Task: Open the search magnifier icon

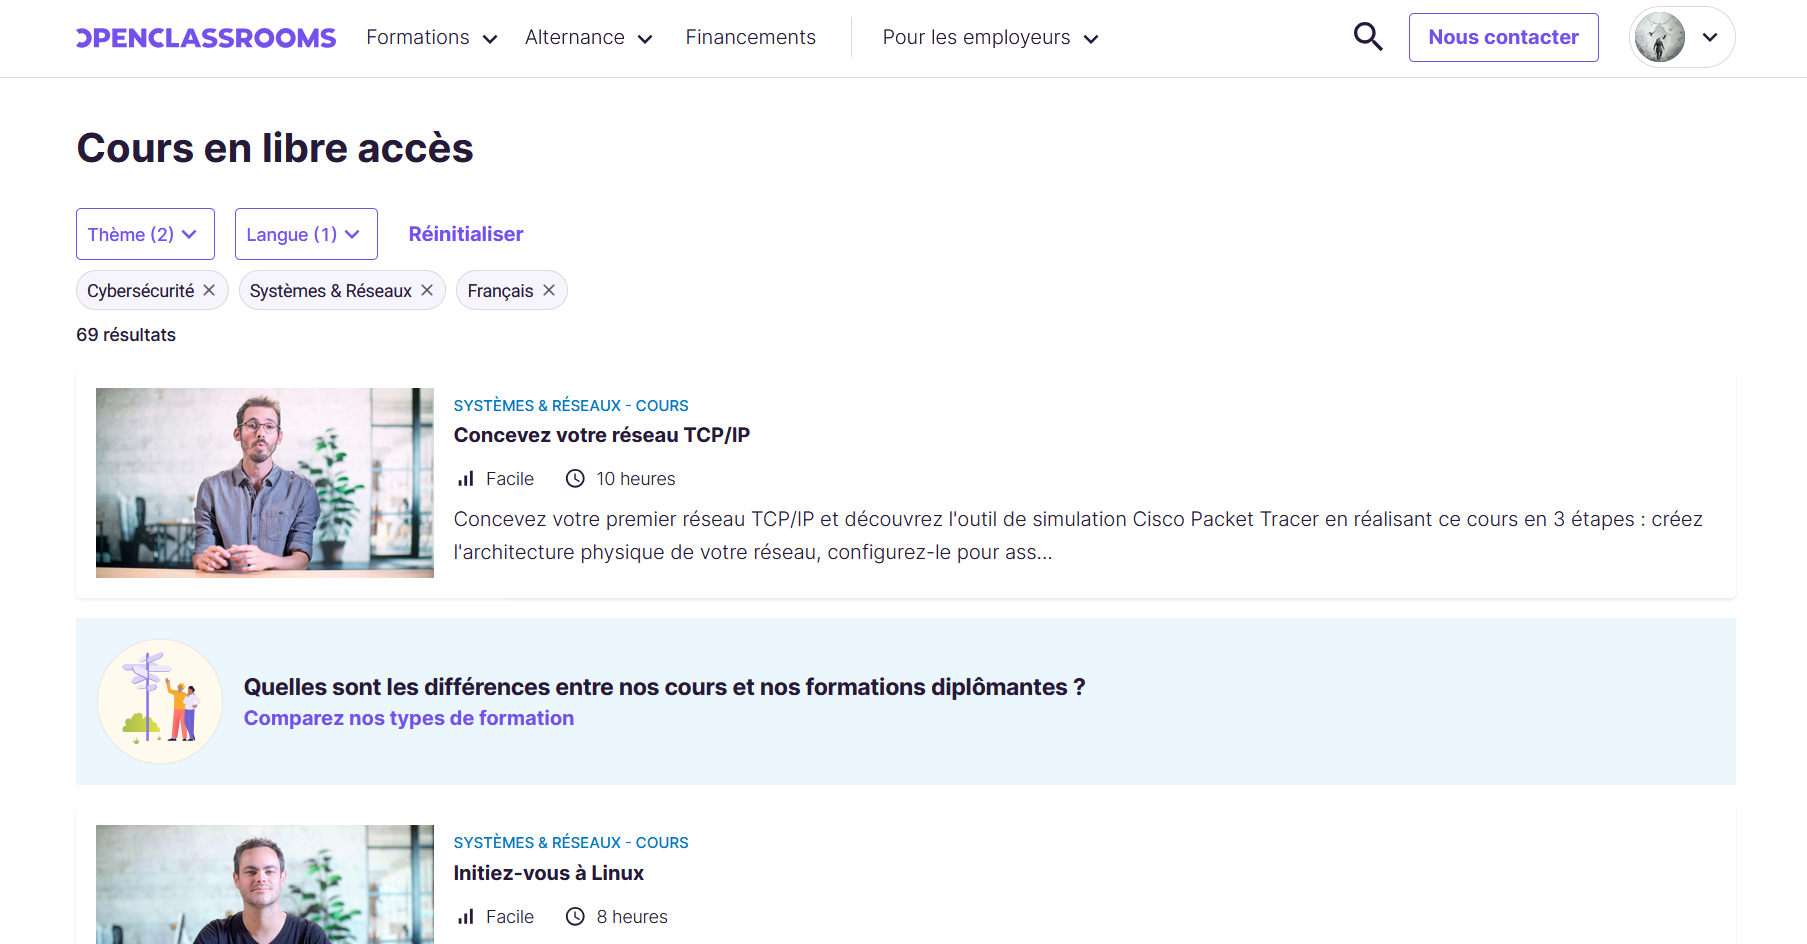Action: [x=1367, y=36]
